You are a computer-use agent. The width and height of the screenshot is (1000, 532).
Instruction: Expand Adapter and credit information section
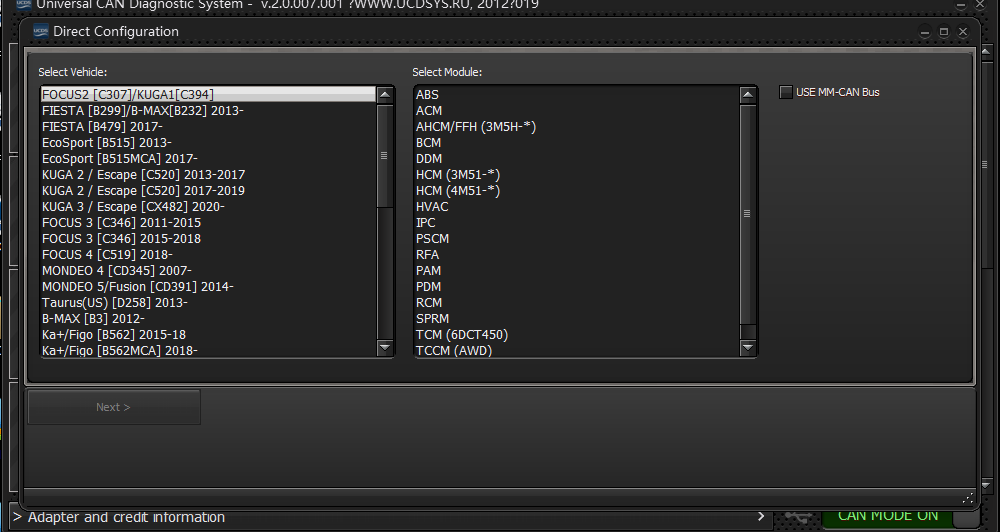point(389,517)
